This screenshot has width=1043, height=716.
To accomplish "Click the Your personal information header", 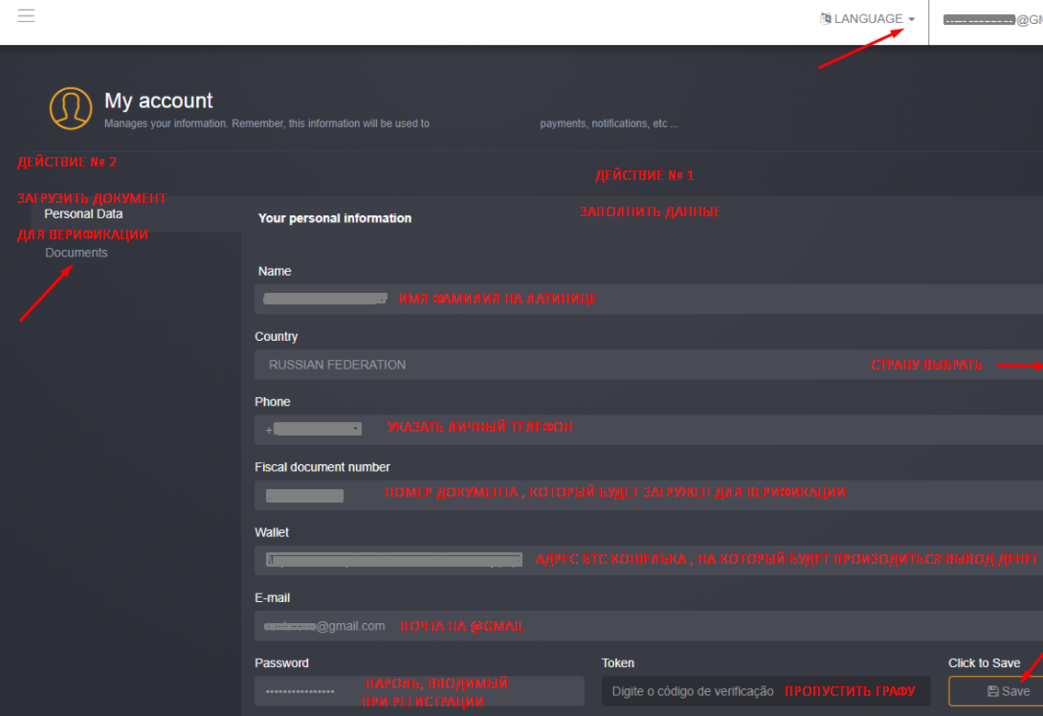I will tap(334, 218).
